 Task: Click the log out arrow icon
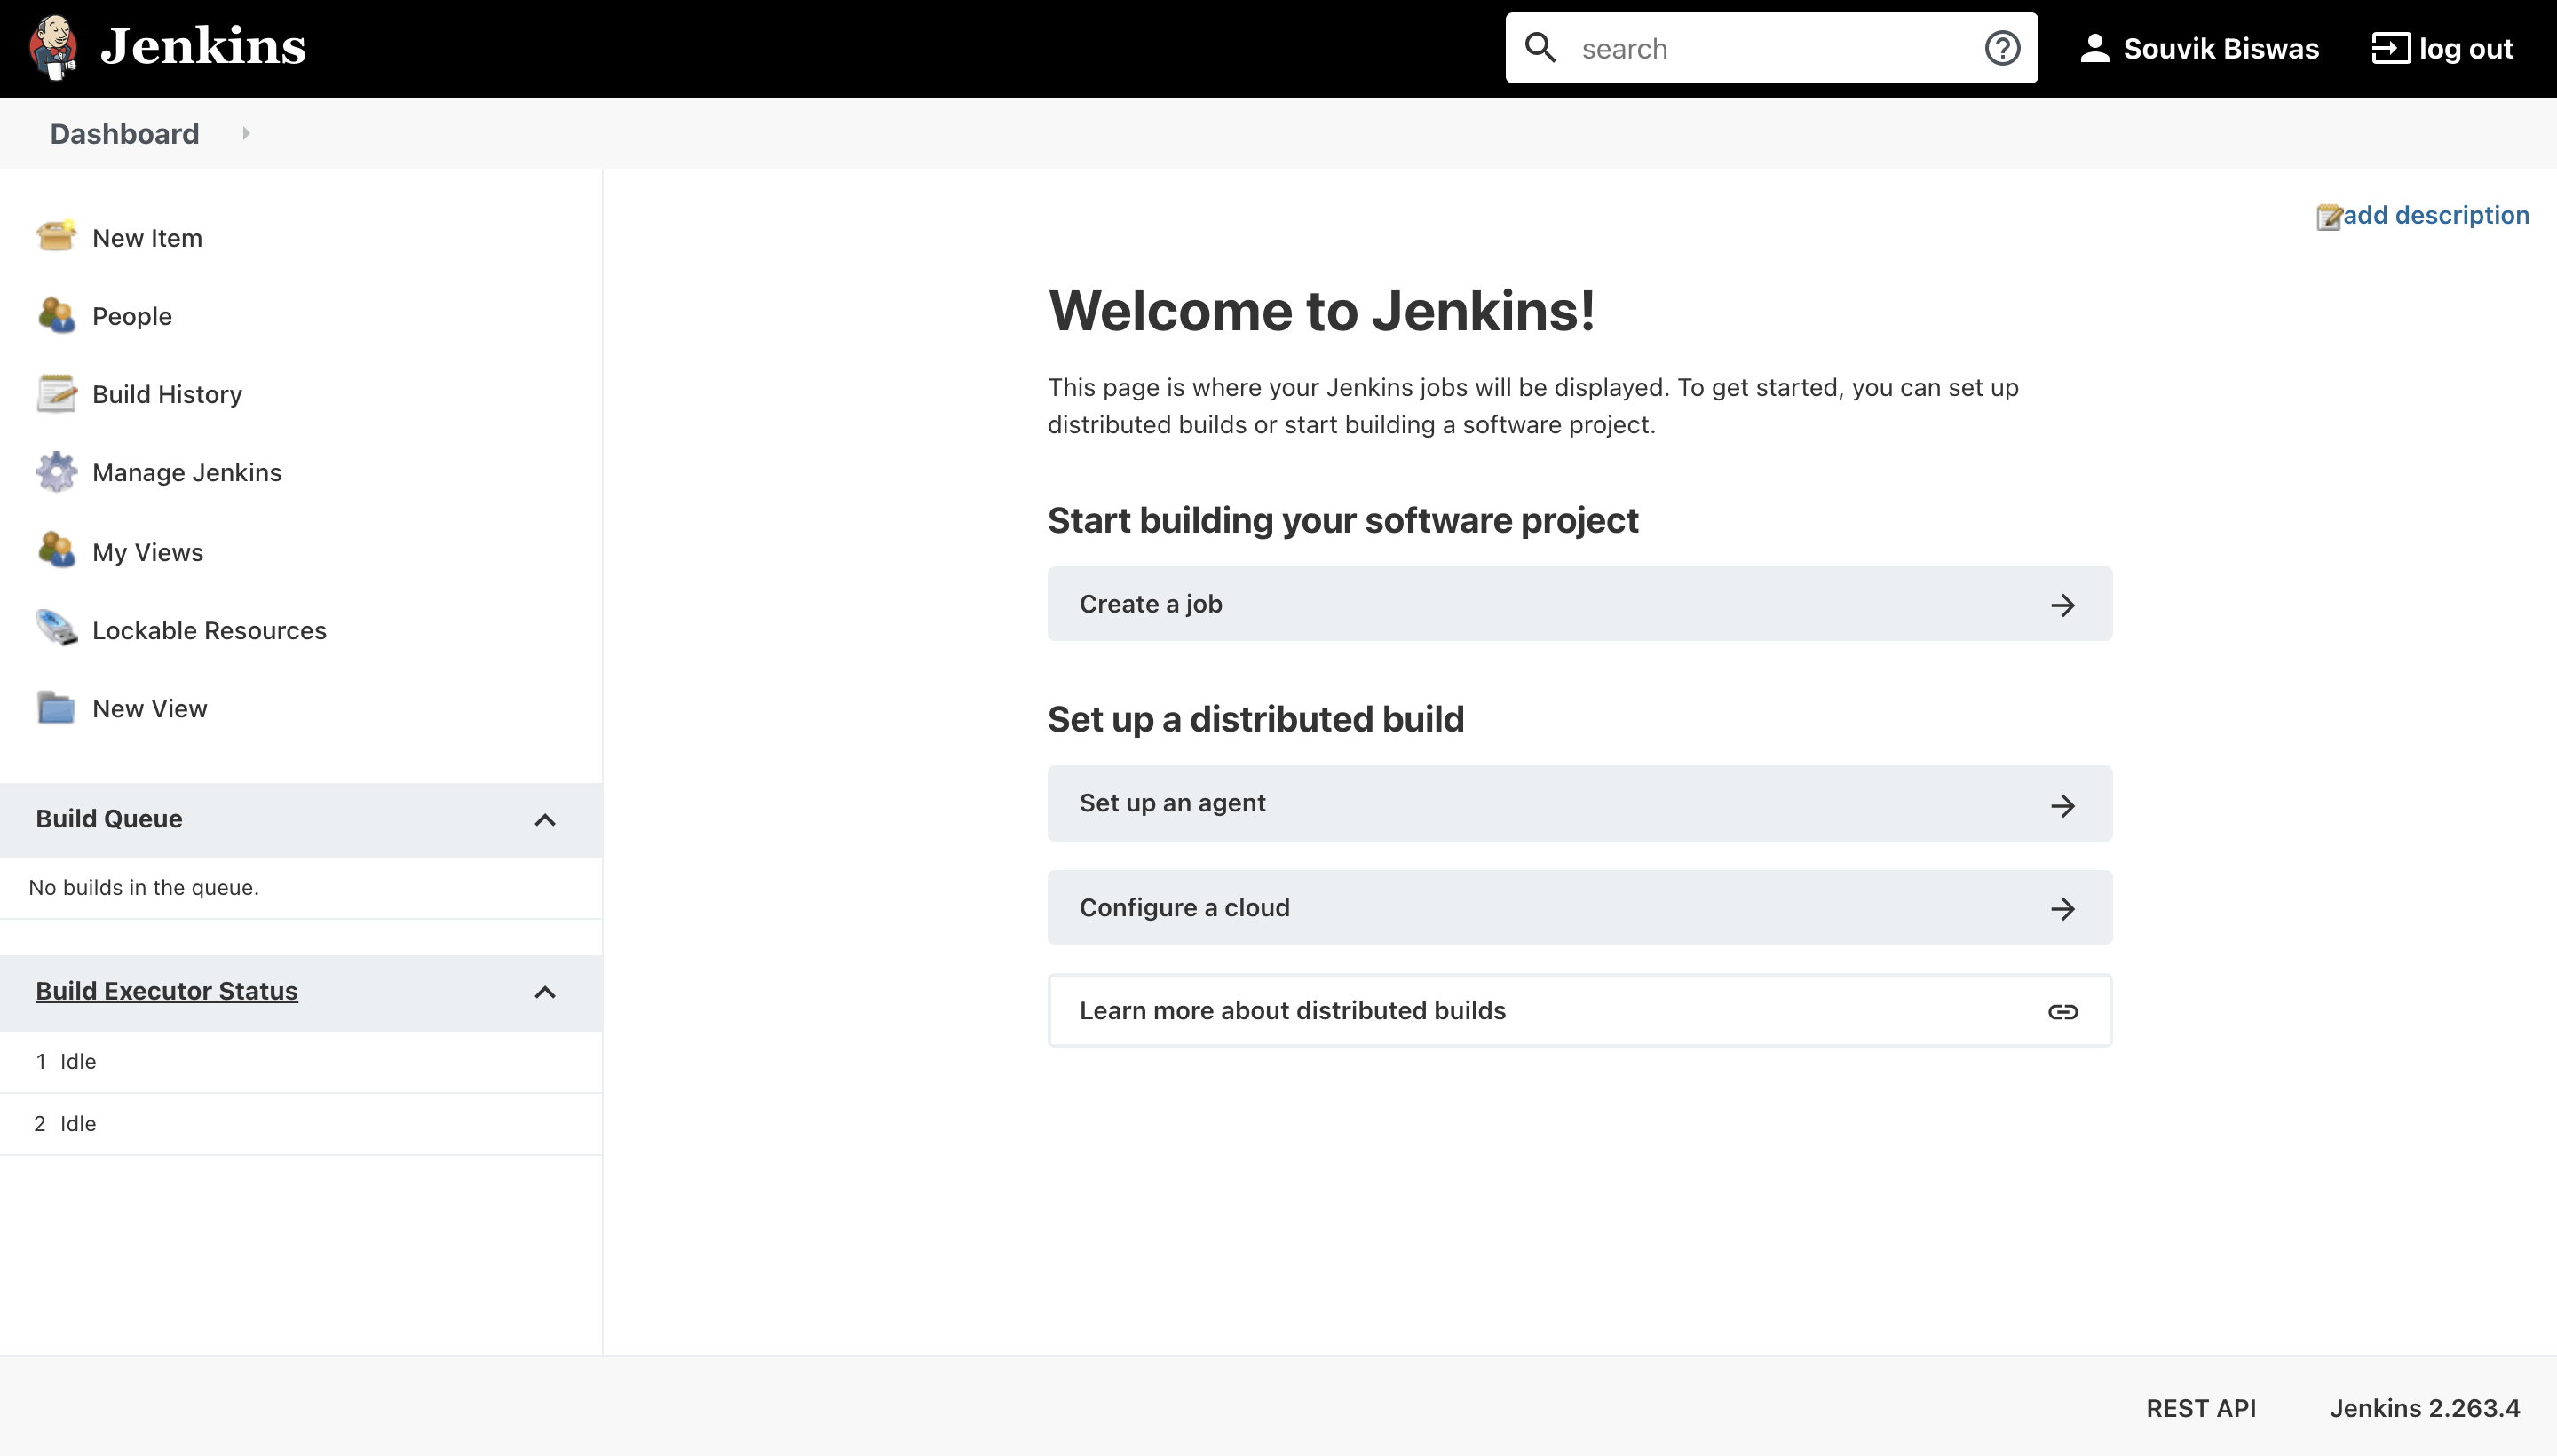click(2390, 48)
